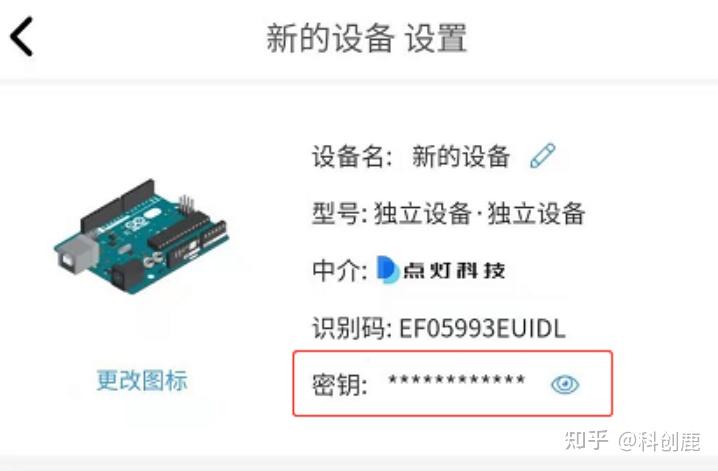
Task: Tap the Arduino board device image
Action: [141, 236]
